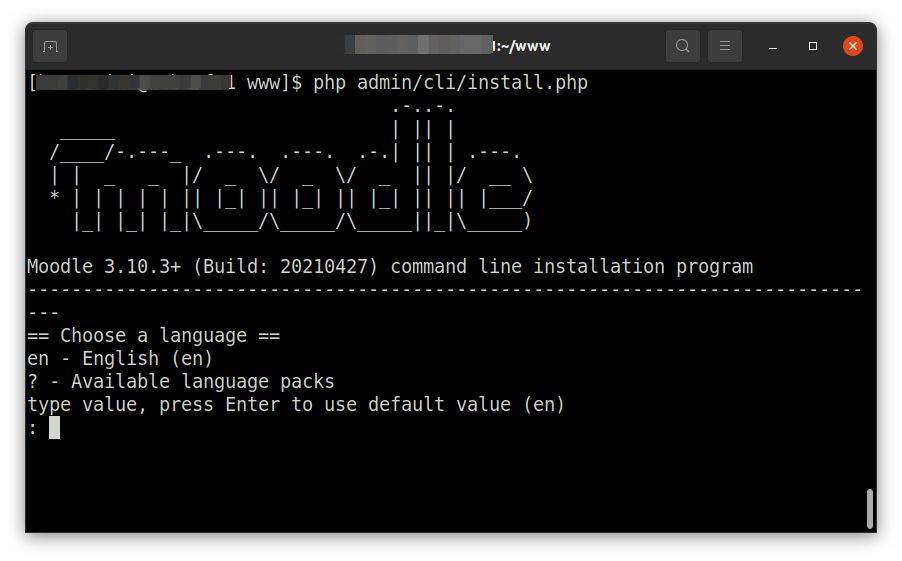Click the Moodle ASCII art logo
This screenshot has width=902, height=561.
[x=291, y=167]
